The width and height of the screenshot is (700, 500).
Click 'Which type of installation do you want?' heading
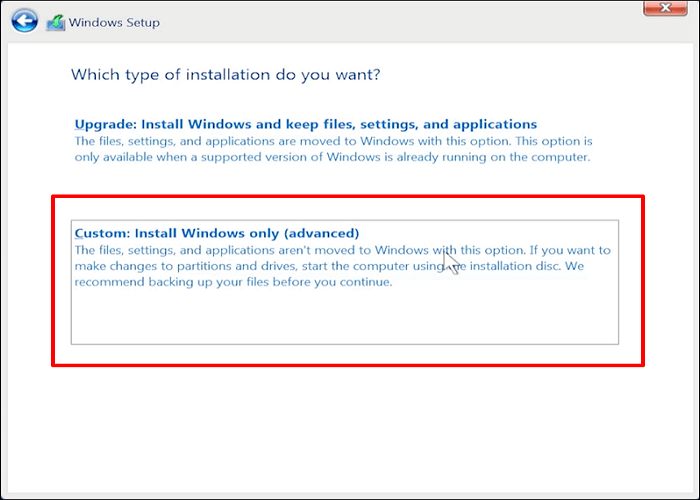click(x=227, y=75)
